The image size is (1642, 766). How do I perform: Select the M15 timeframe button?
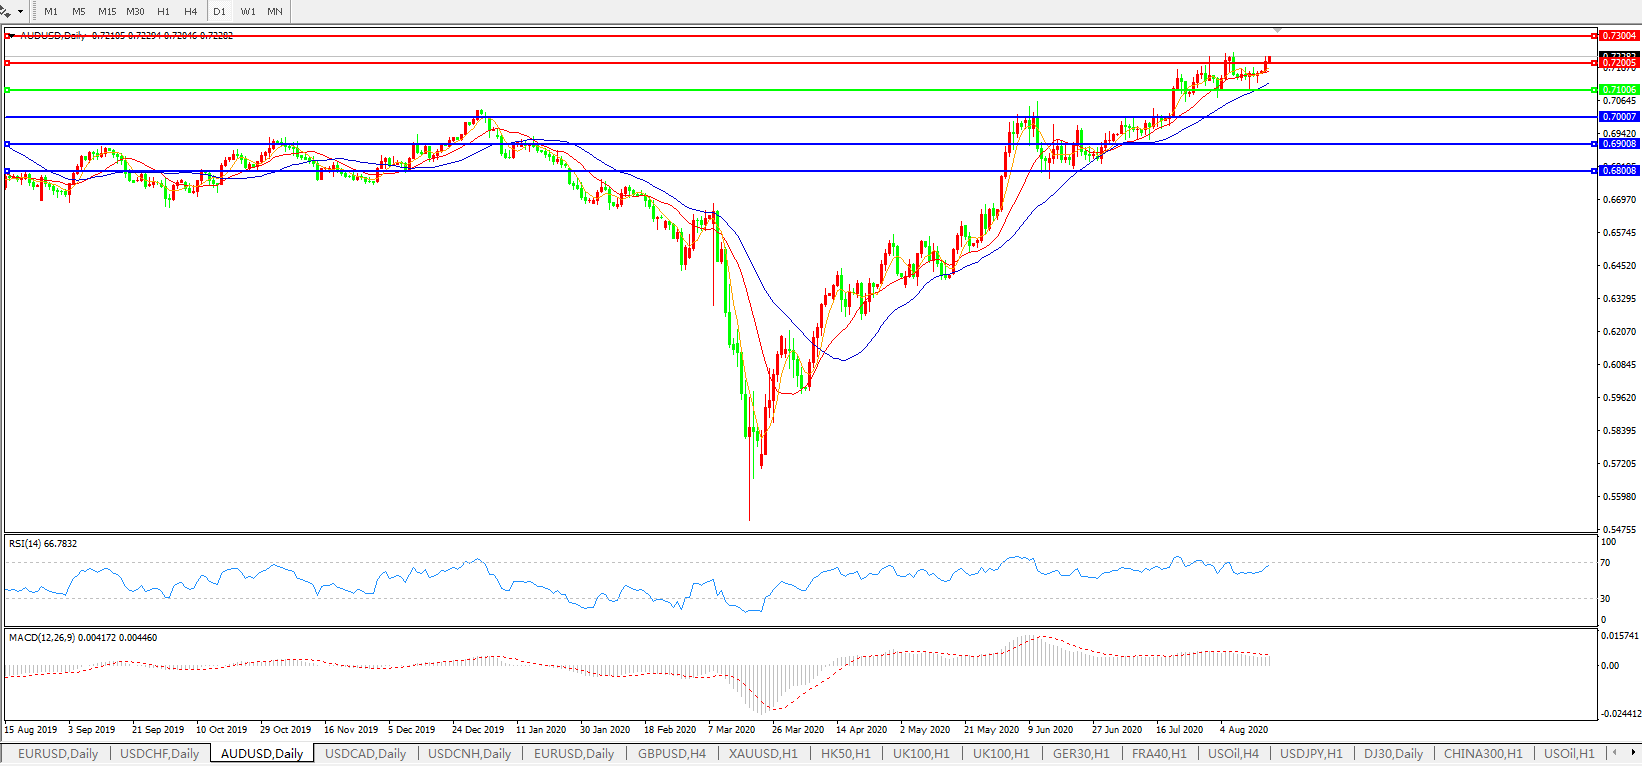107,12
